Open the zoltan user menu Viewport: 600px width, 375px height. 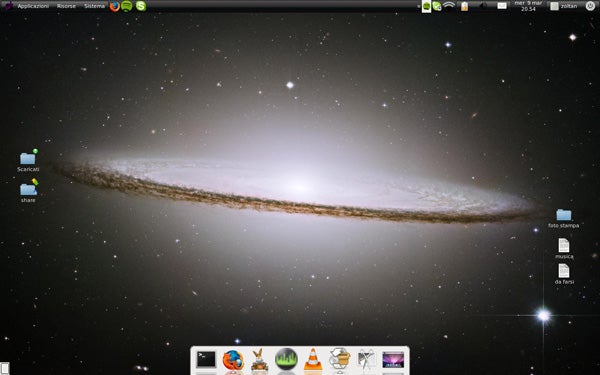coord(564,6)
